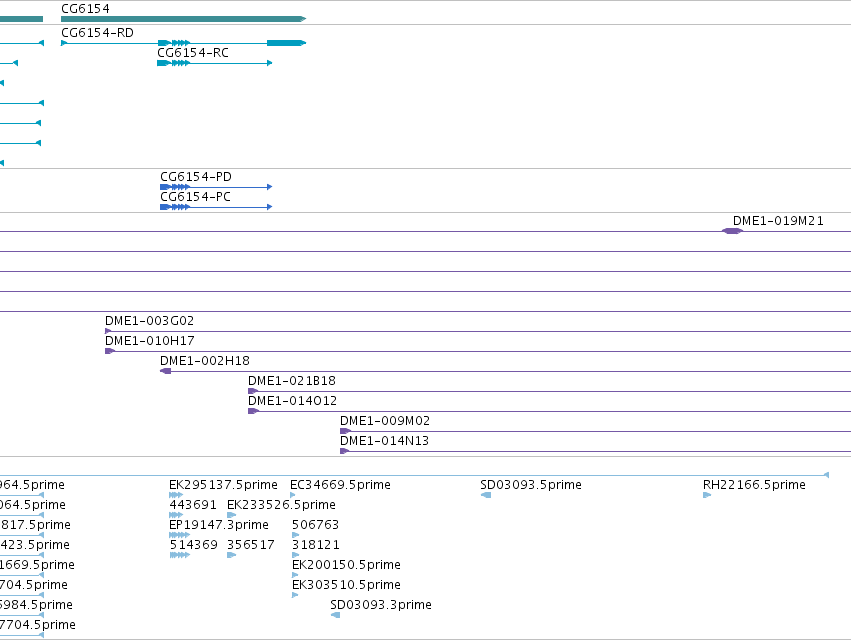The width and height of the screenshot is (851, 640).
Task: Select the 356517 EST glyph
Action: point(232,555)
